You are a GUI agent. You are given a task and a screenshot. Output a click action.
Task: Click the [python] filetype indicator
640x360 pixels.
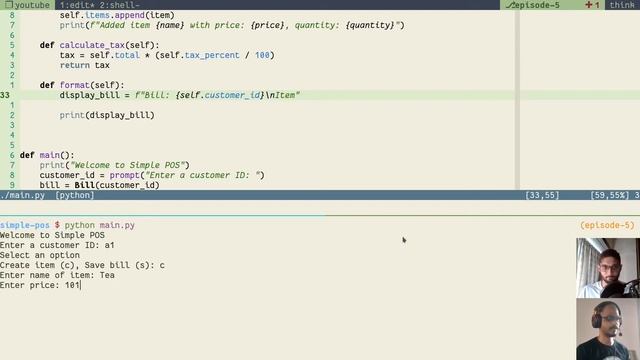pyautogui.click(x=75, y=195)
